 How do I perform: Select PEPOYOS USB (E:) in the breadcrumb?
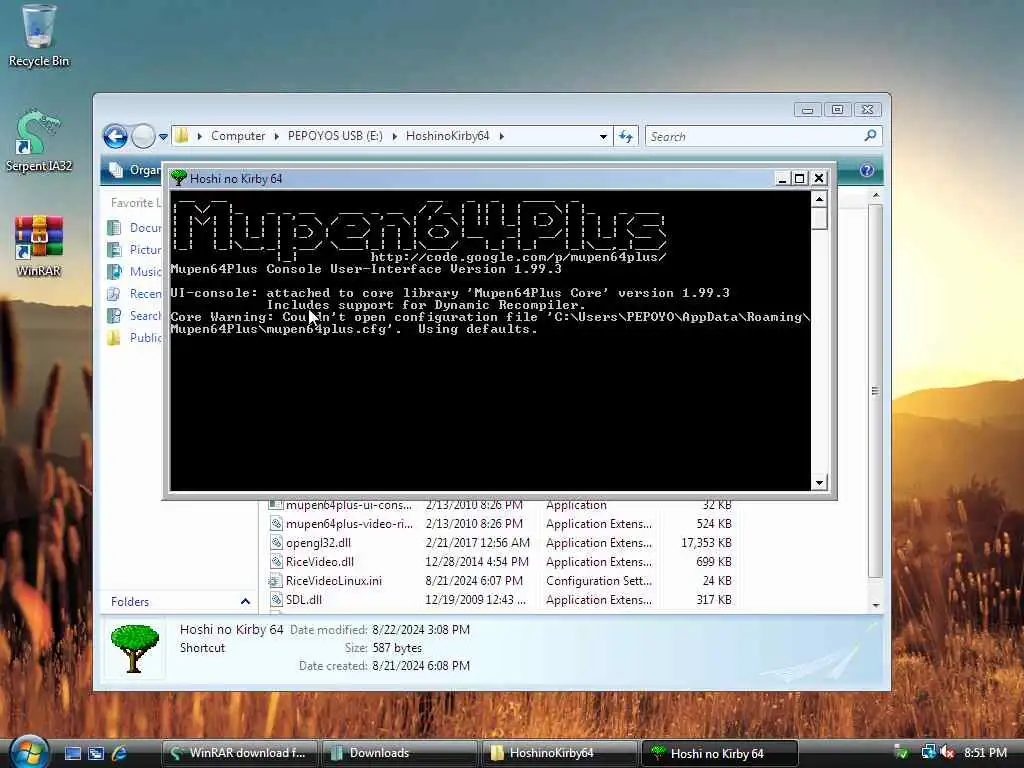pos(335,136)
